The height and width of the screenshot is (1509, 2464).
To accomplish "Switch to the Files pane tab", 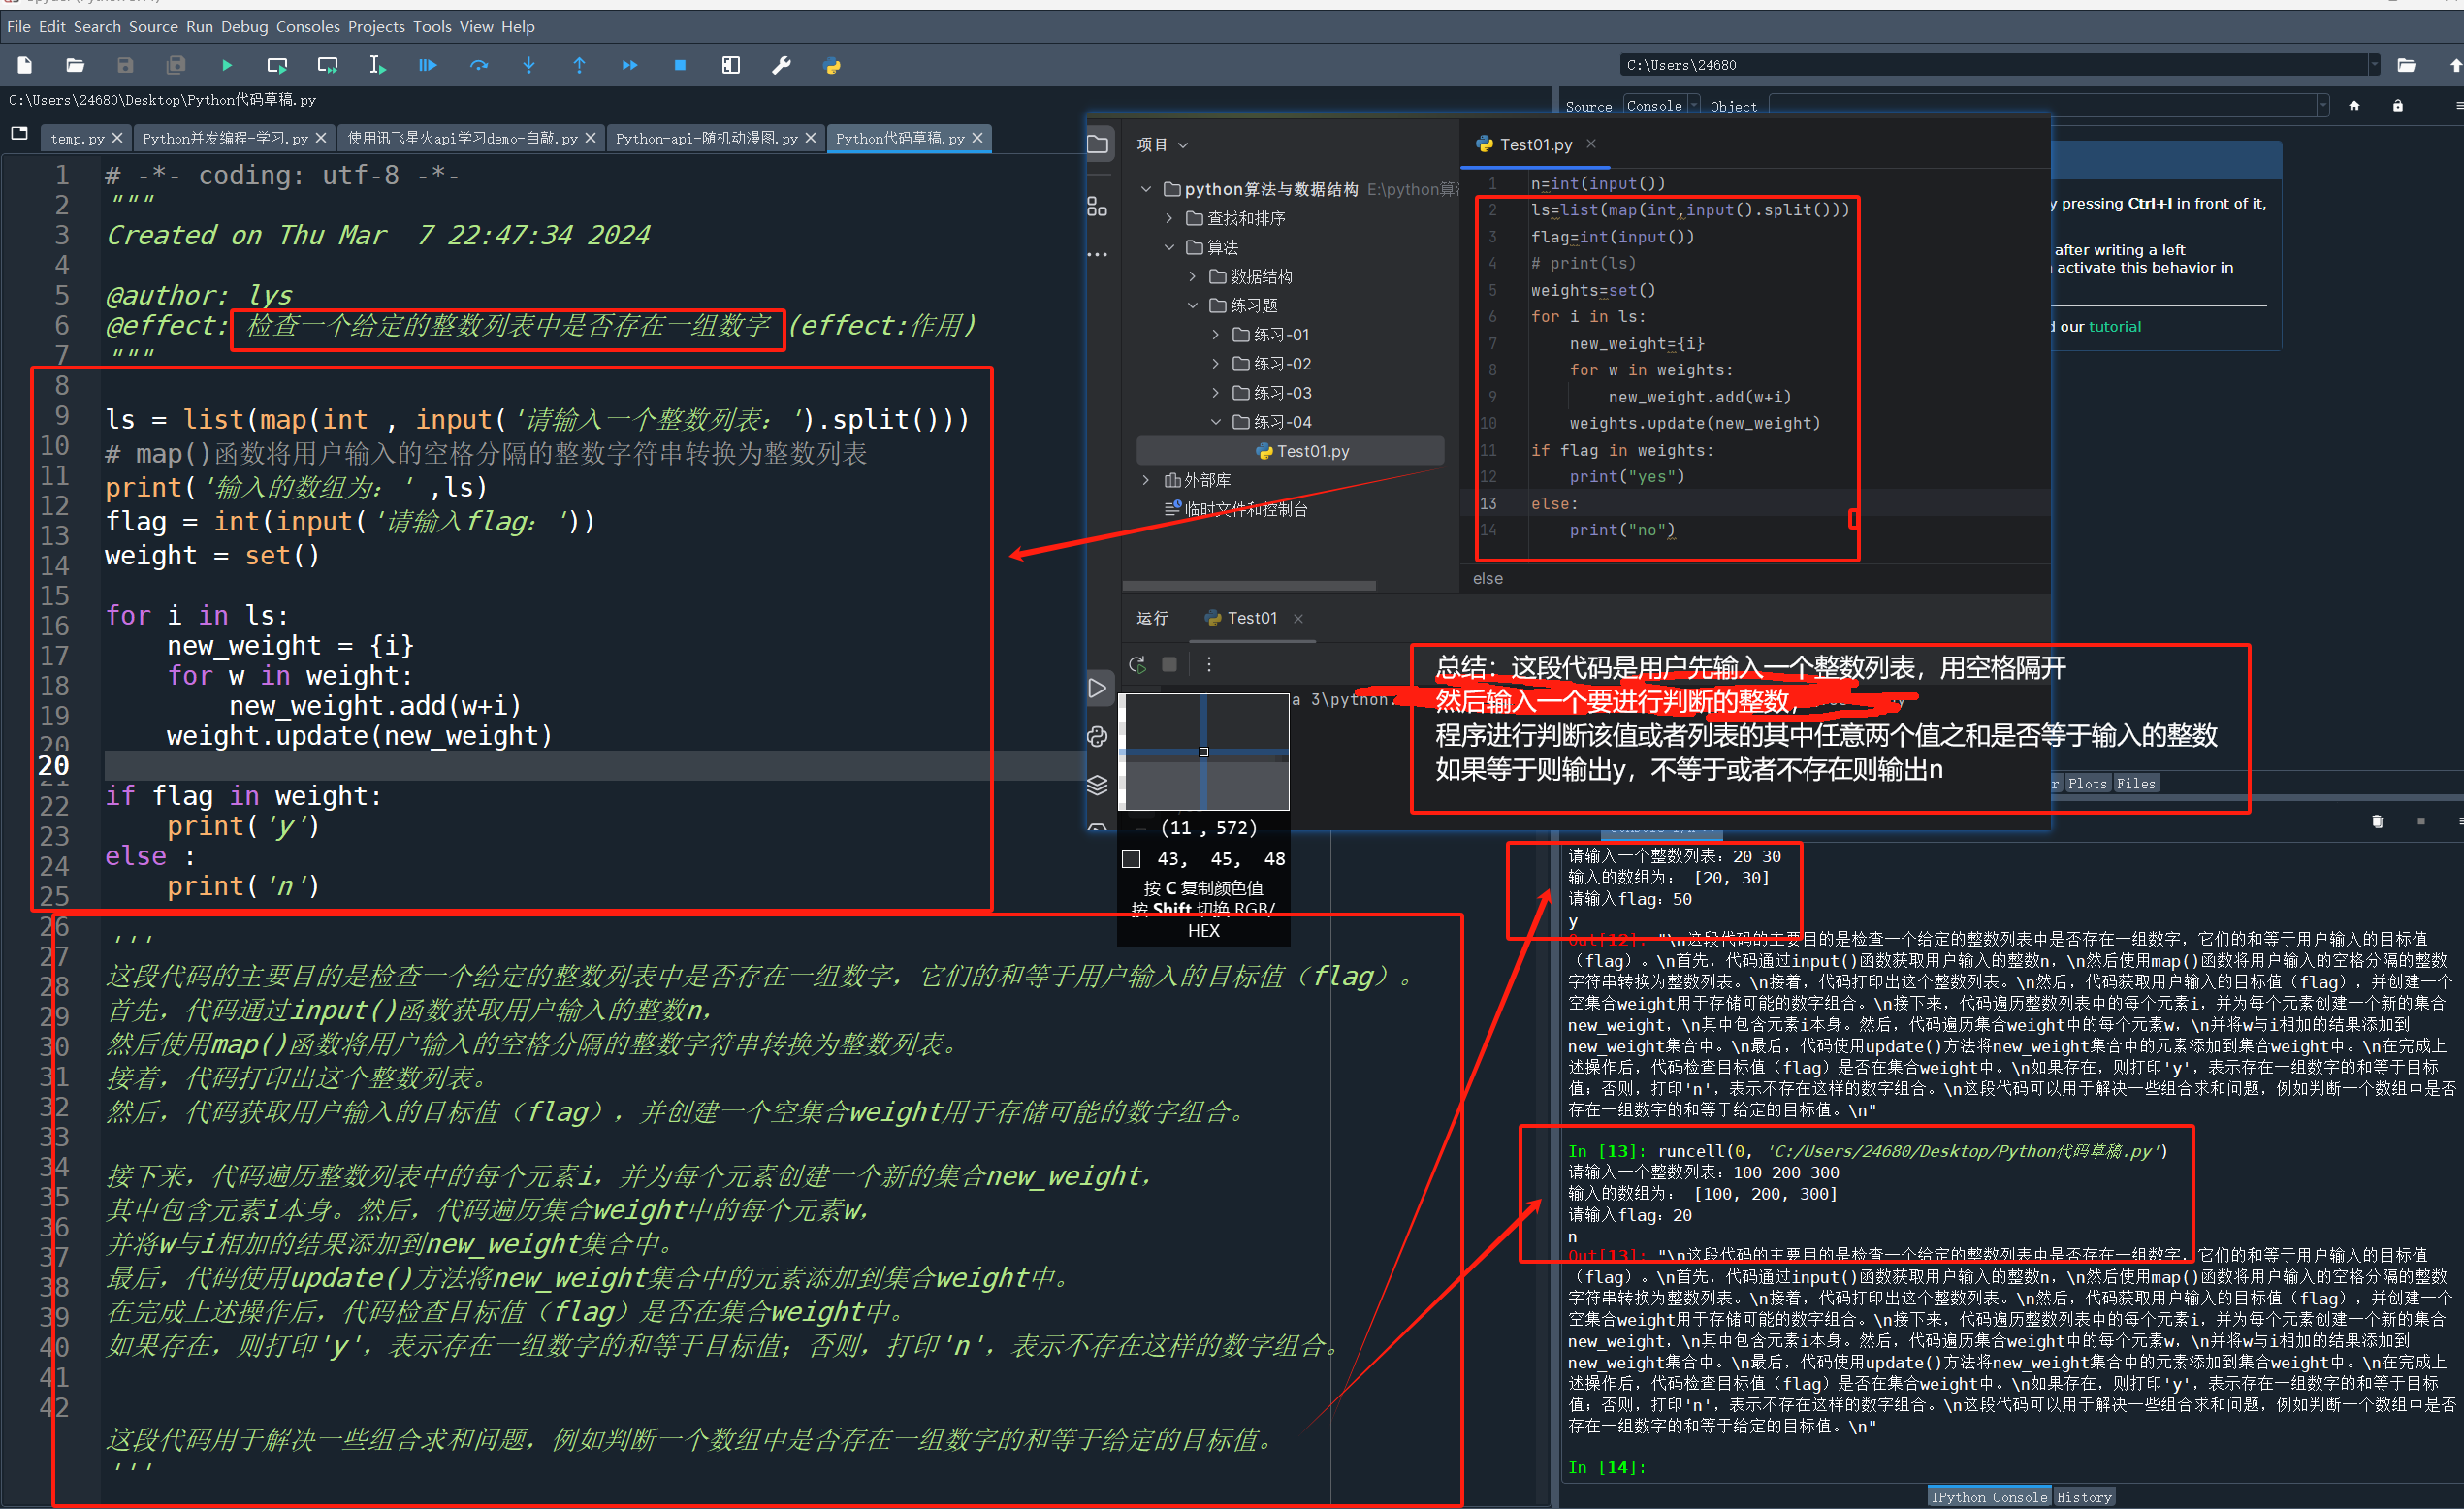I will tap(2136, 783).
